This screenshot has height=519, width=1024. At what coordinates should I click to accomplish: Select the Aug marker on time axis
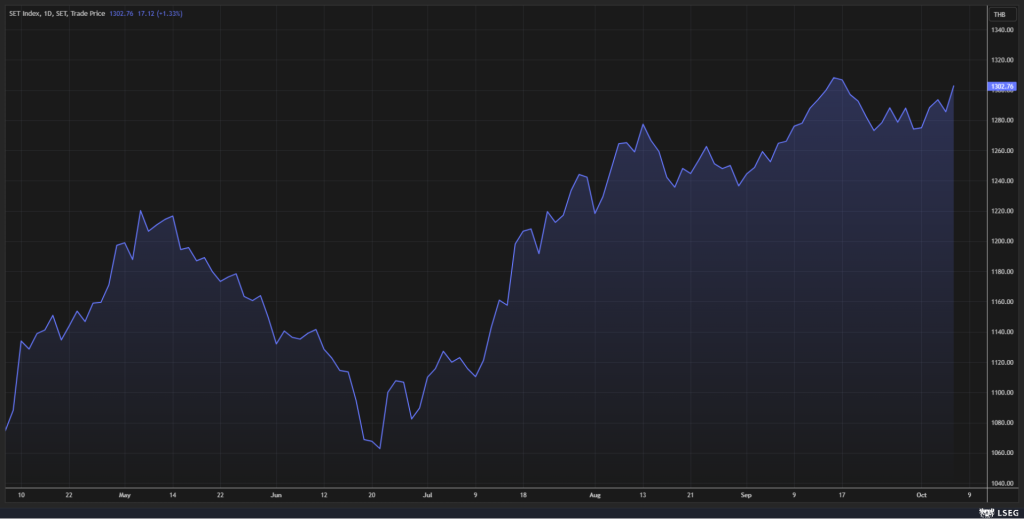click(595, 494)
